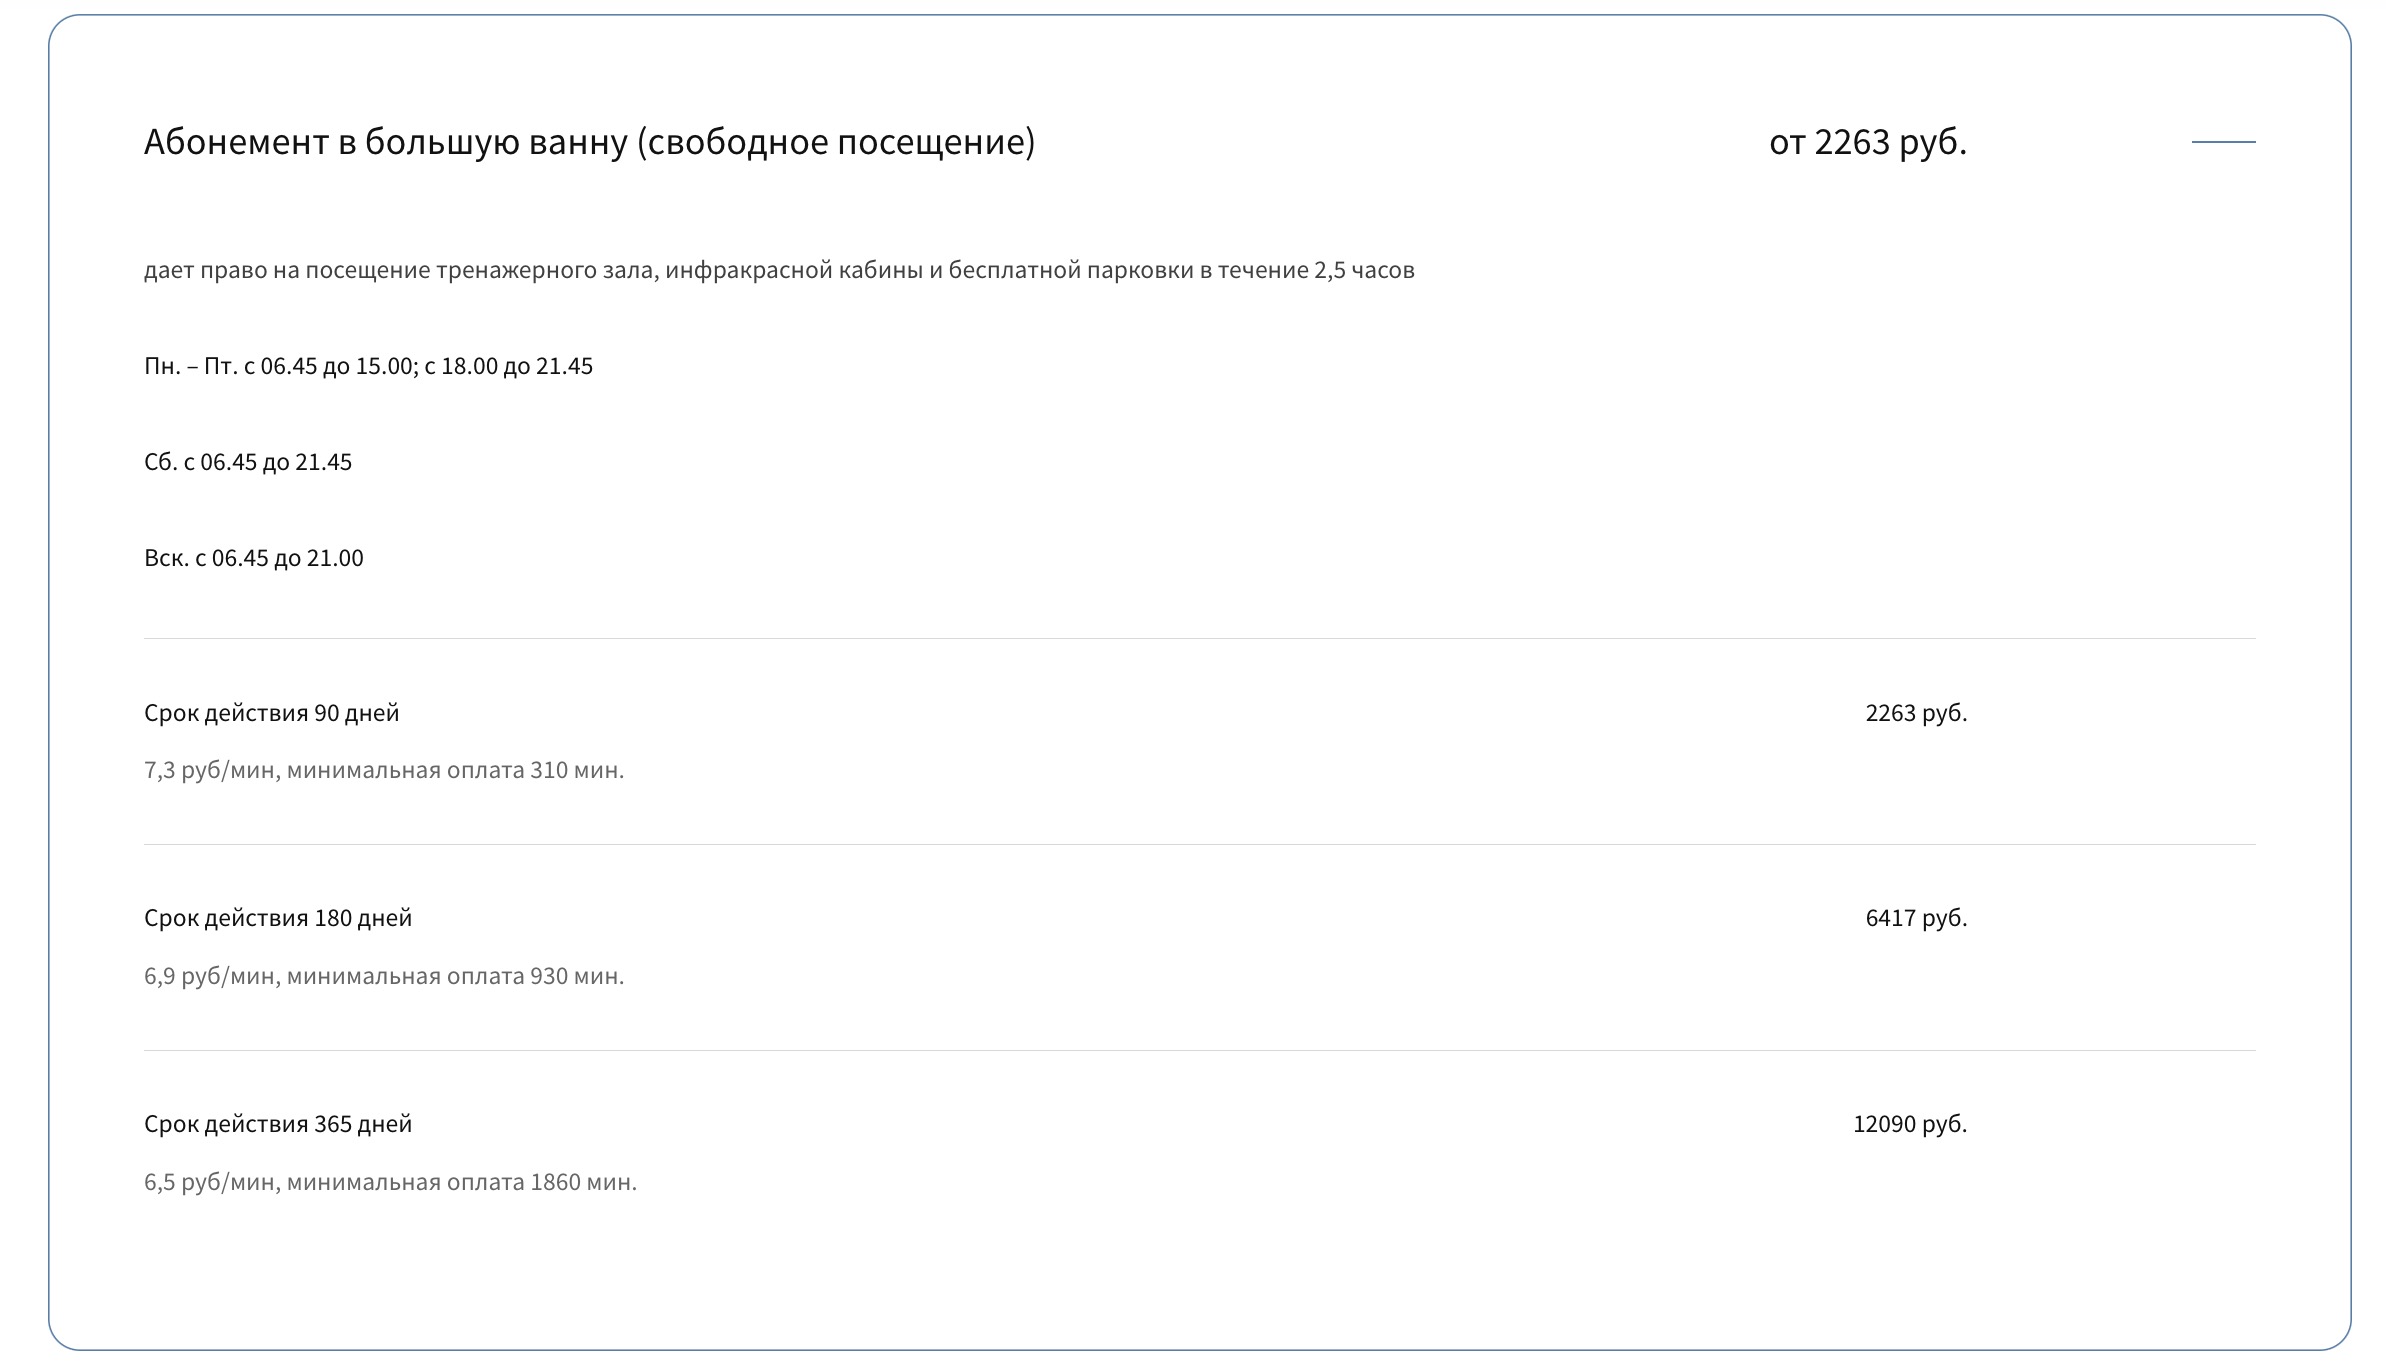This screenshot has height=1372, width=2386.
Task: Select header price 'от 2263 руб.'
Action: [x=1868, y=142]
